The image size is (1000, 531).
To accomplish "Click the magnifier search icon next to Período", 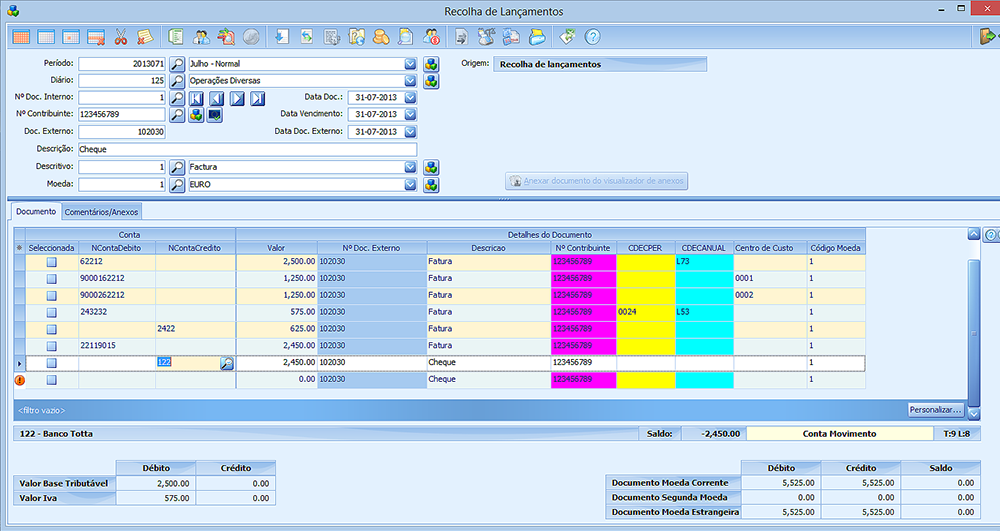I will click(x=177, y=64).
